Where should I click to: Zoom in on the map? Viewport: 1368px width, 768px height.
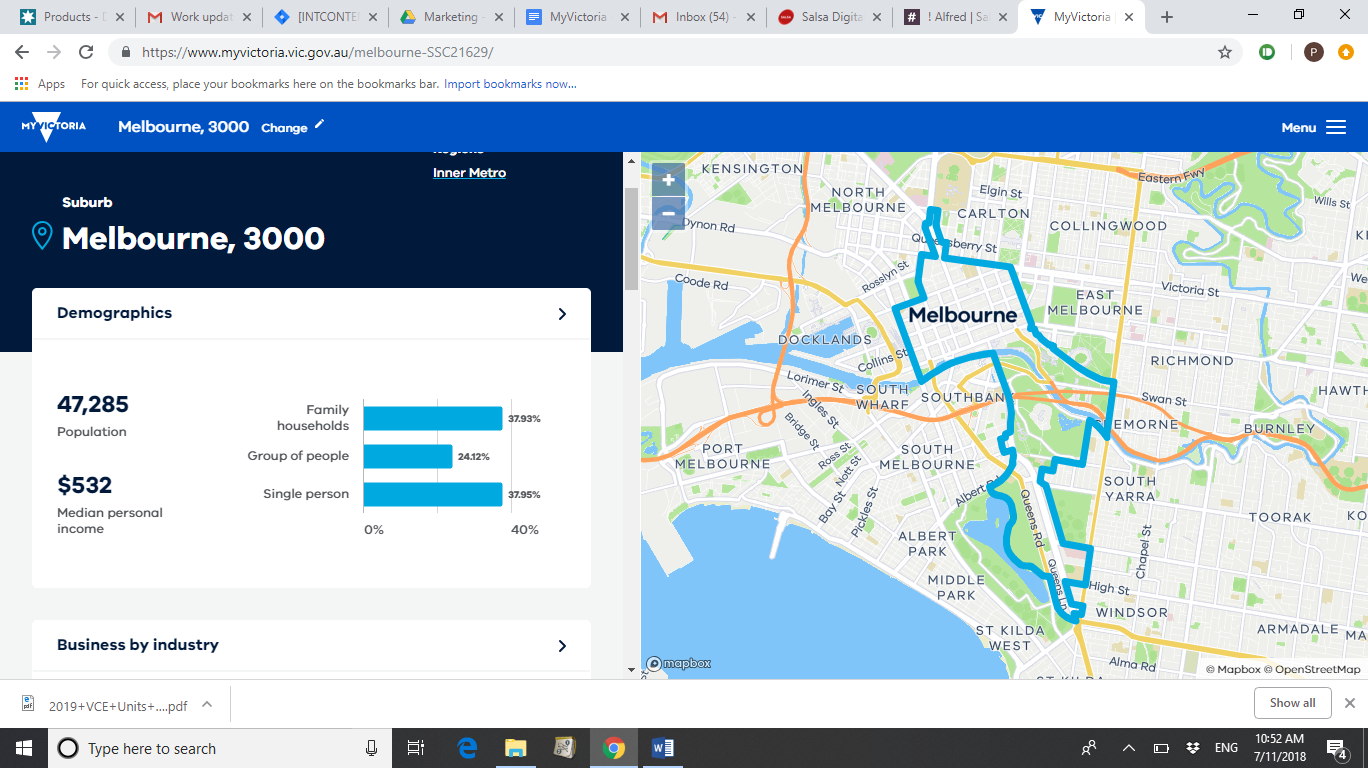pos(668,180)
